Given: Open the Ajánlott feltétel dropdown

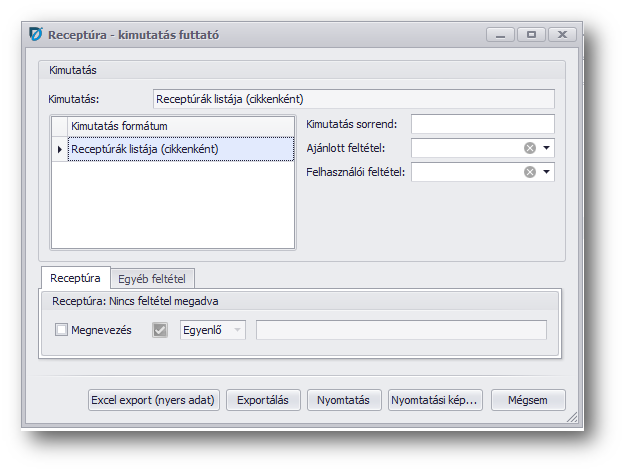Looking at the screenshot, I should coord(547,148).
